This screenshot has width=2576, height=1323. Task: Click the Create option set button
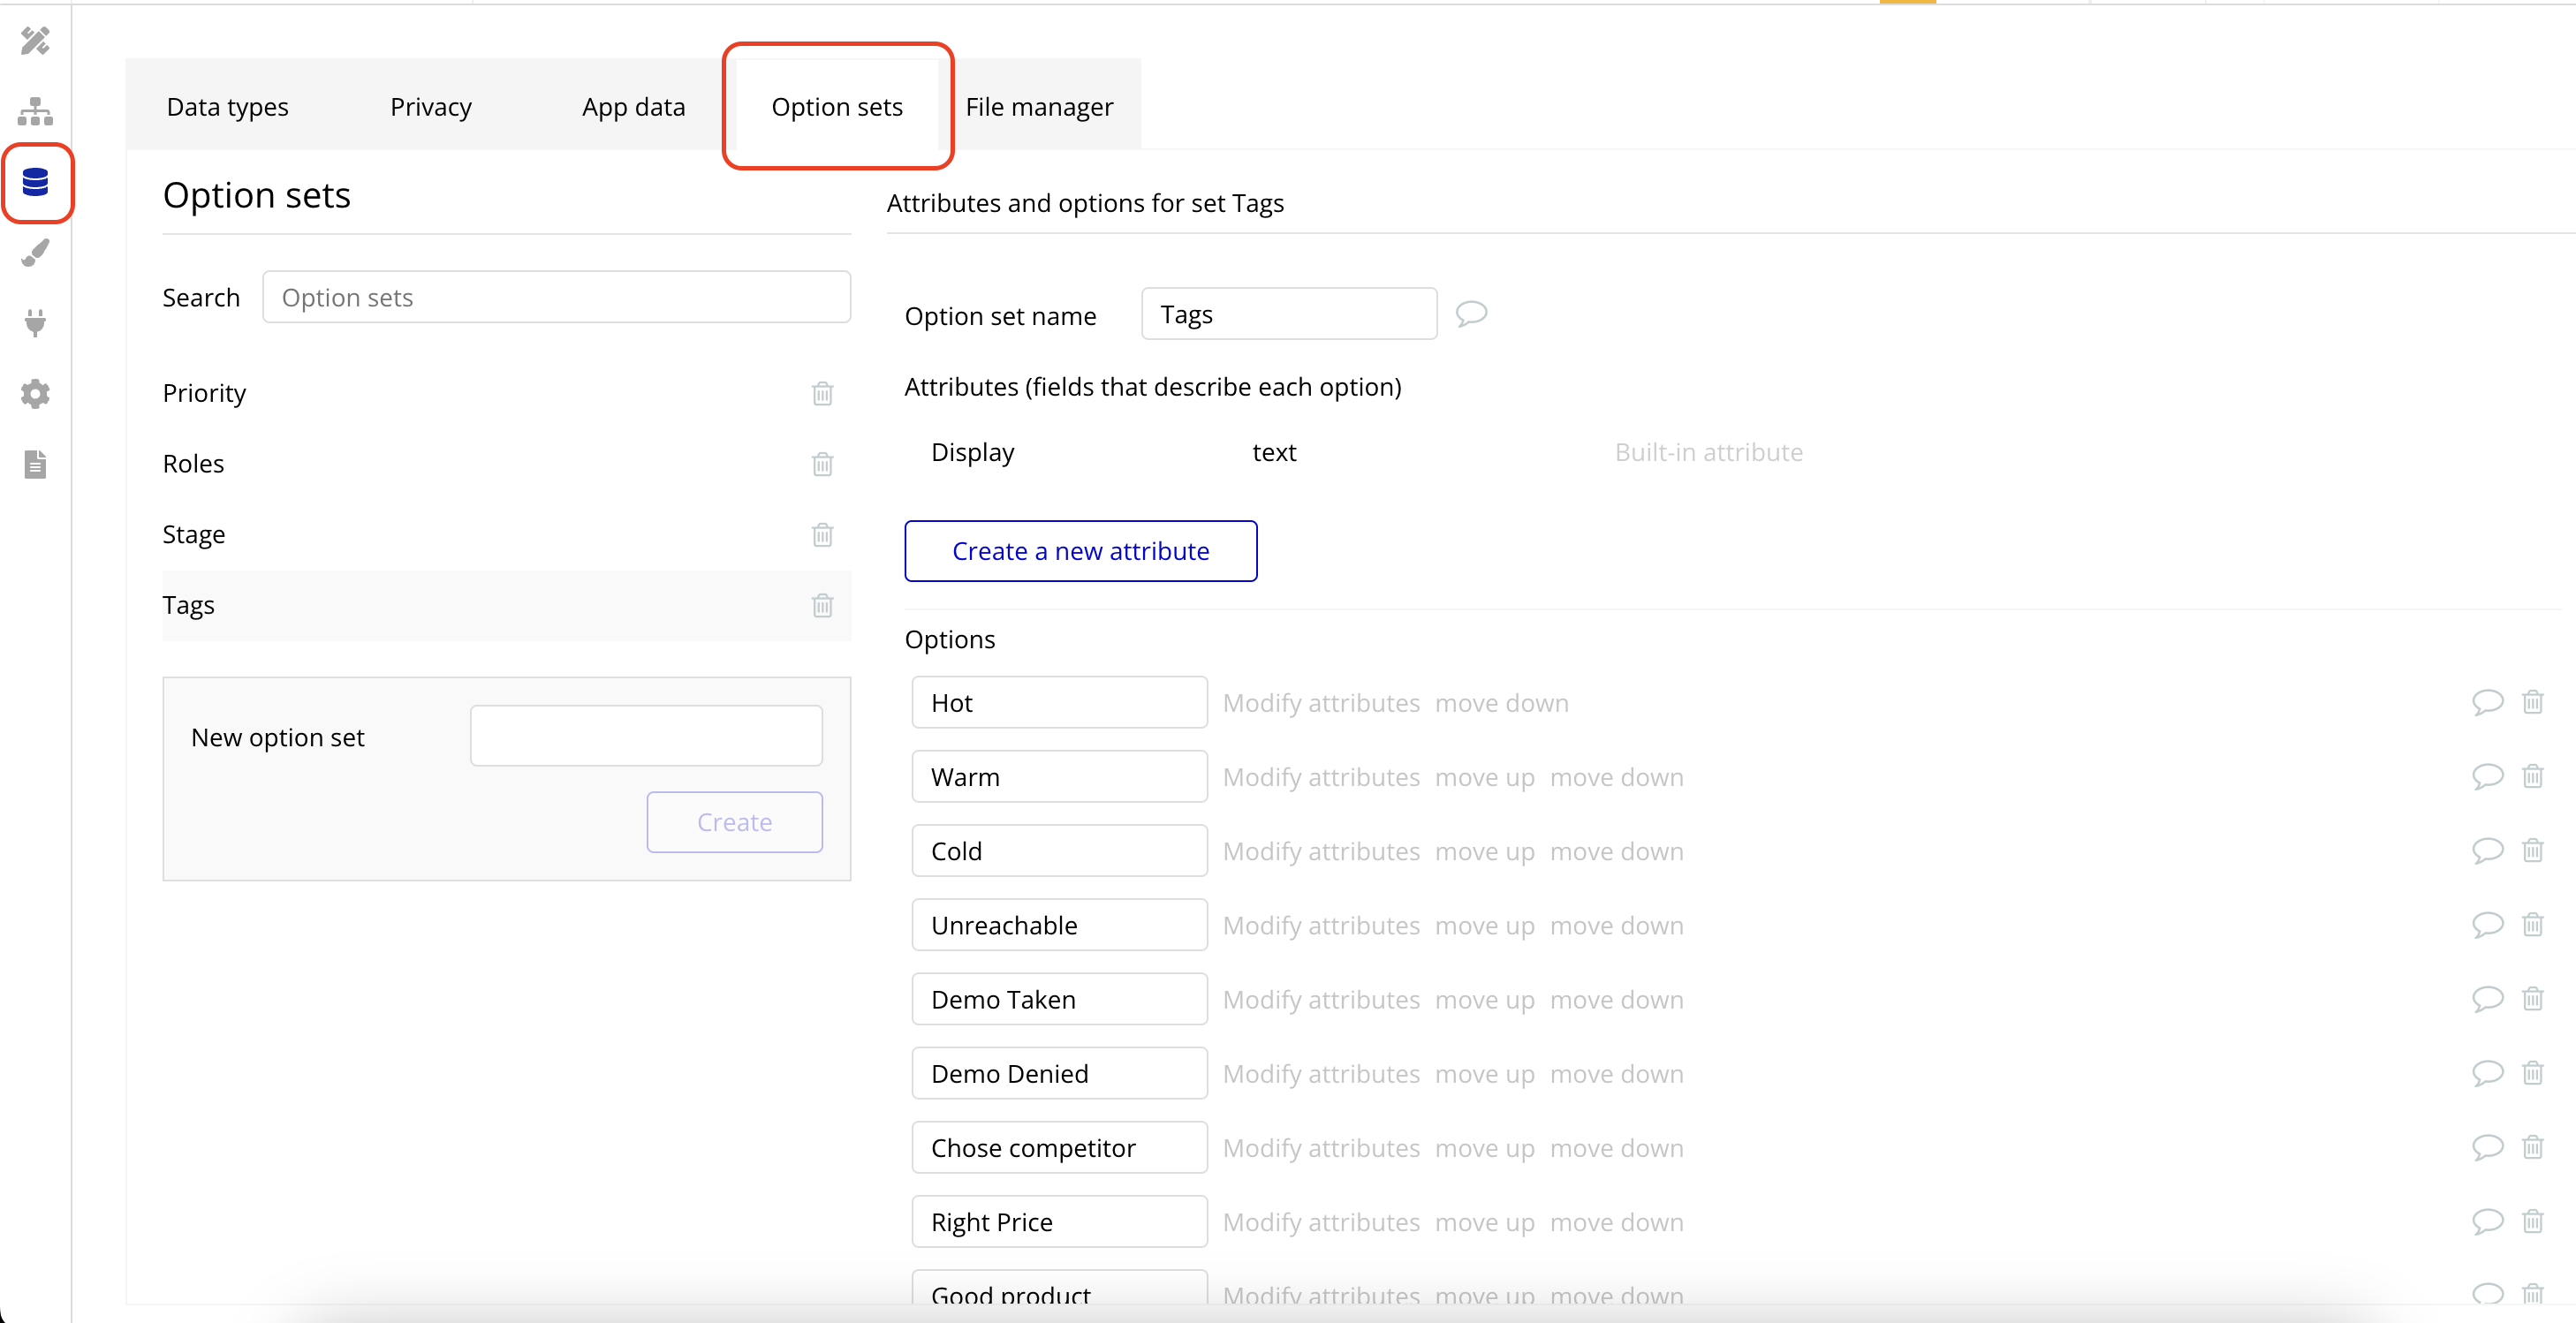tap(734, 822)
